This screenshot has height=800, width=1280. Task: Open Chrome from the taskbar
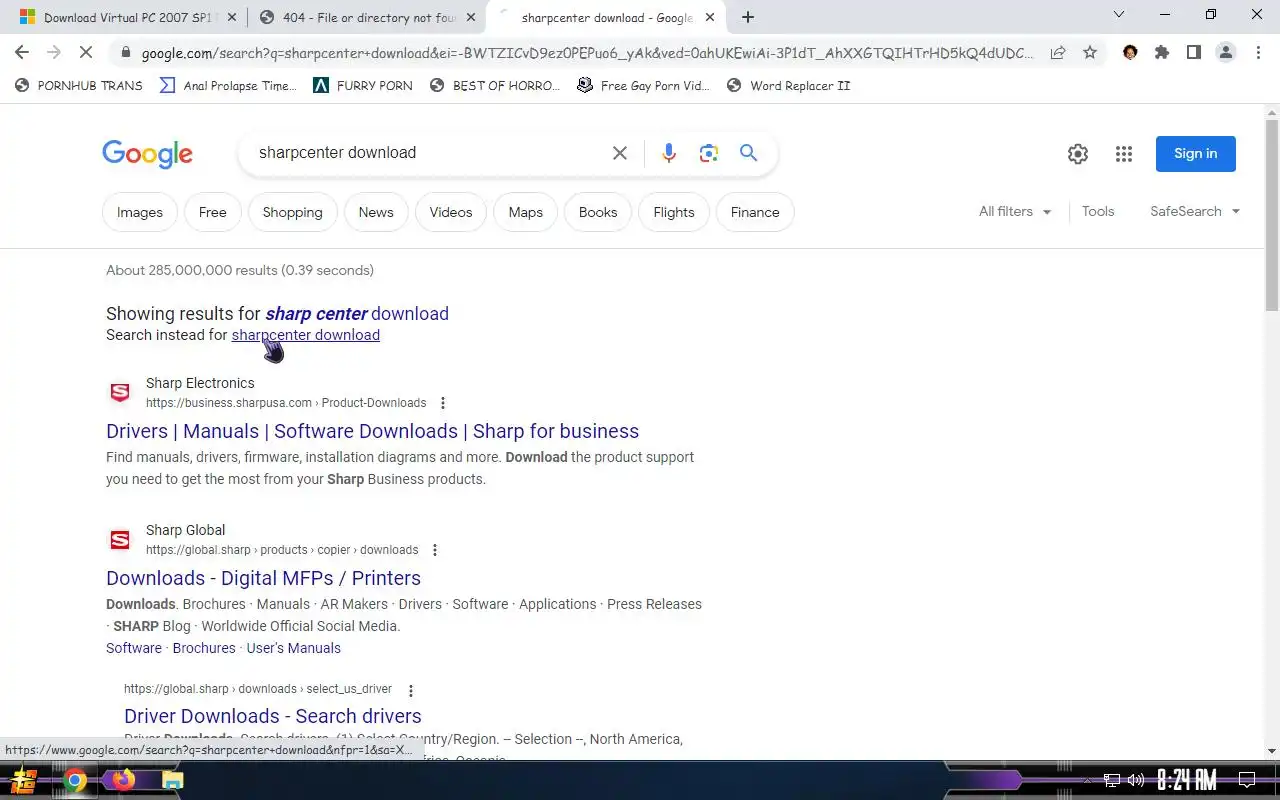(75, 780)
